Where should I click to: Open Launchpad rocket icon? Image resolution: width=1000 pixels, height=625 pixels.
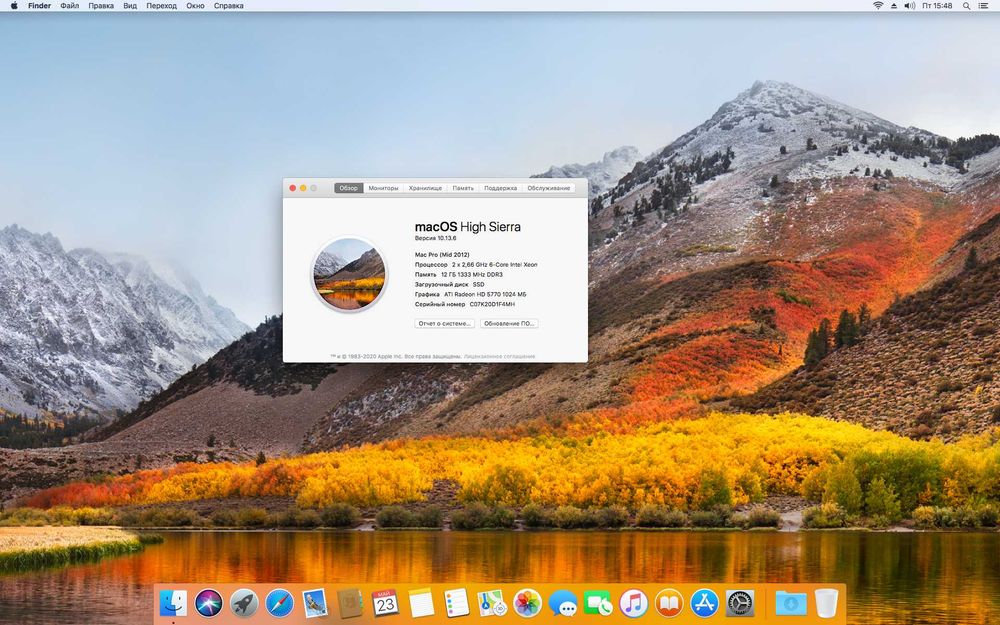(244, 603)
